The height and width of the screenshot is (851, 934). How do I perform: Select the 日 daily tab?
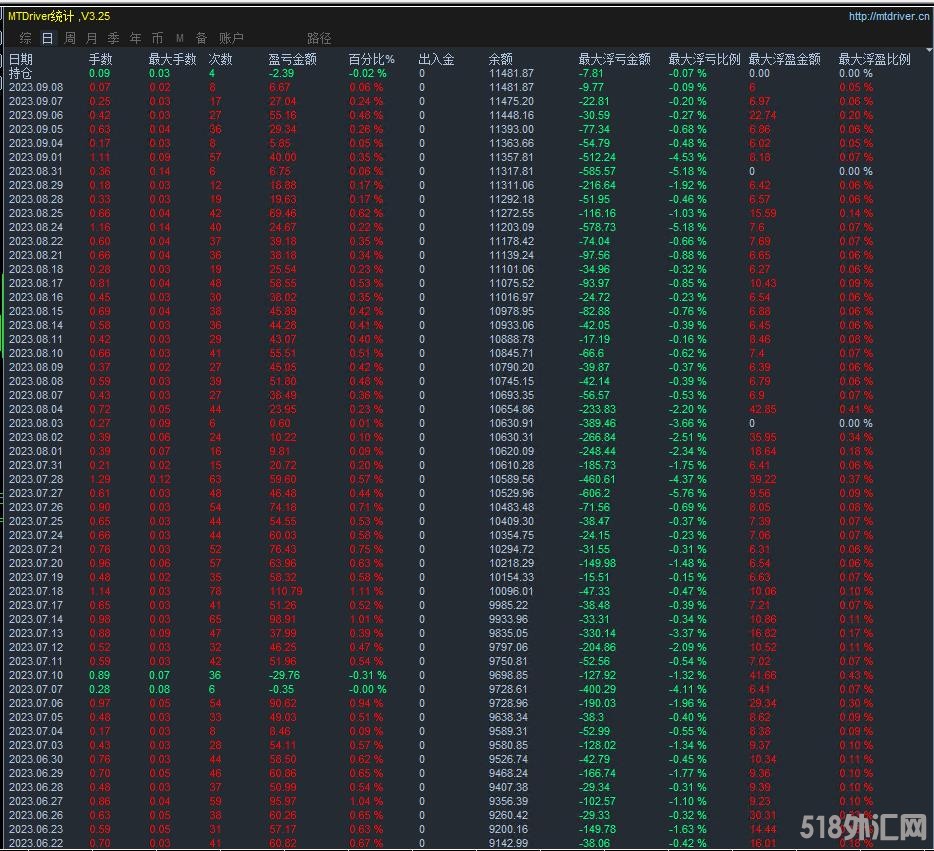pos(48,38)
